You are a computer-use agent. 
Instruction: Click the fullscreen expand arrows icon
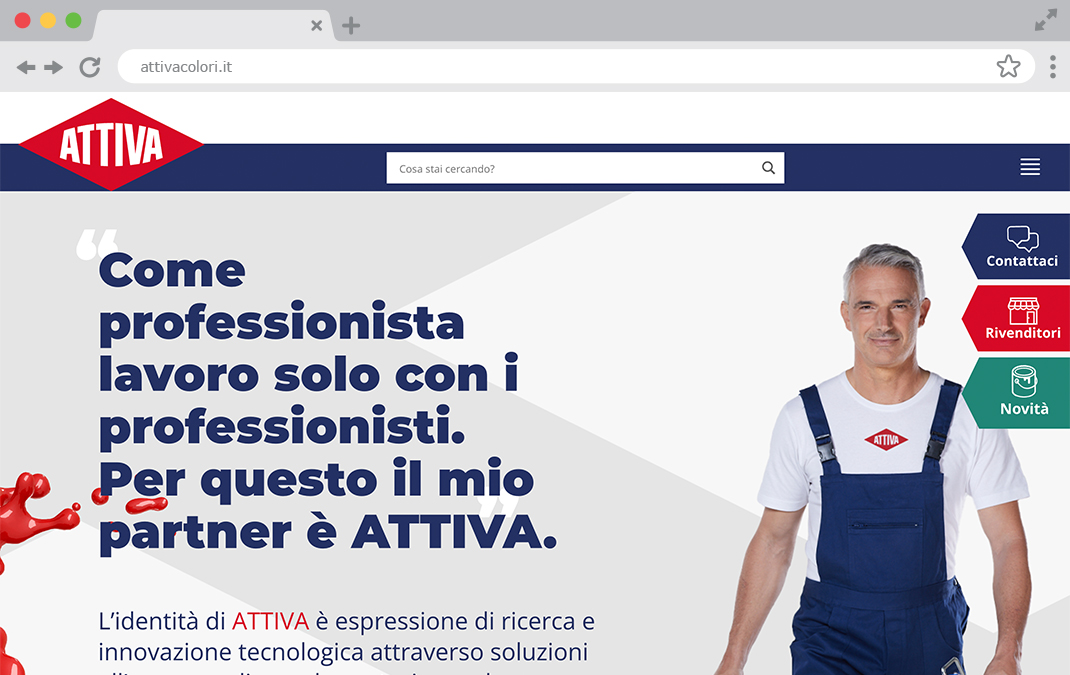(x=1045, y=20)
